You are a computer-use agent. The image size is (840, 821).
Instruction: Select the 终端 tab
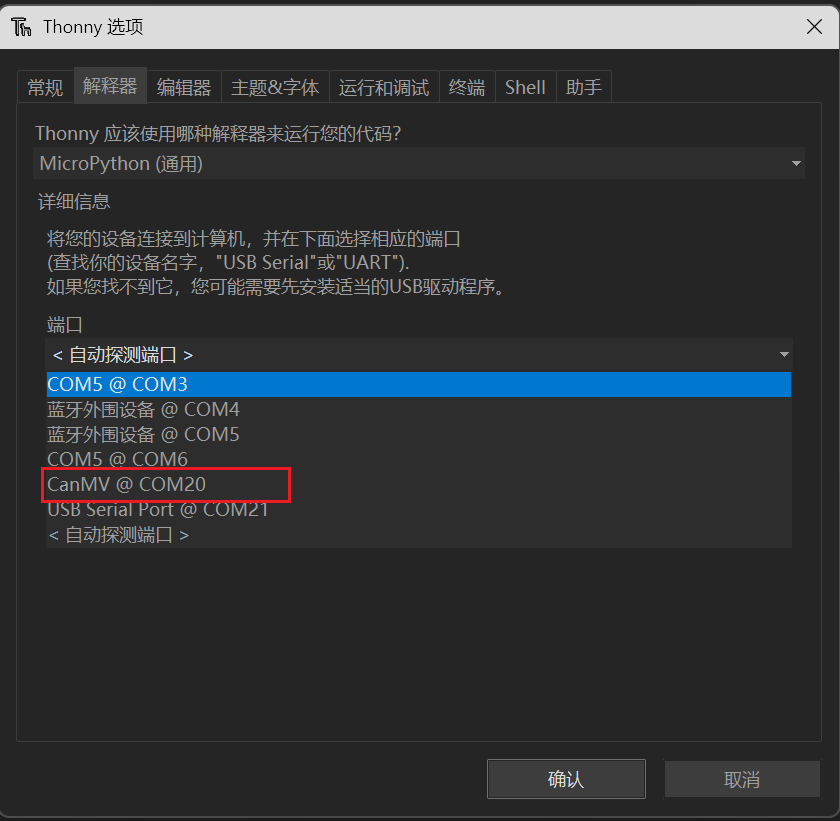pyautogui.click(x=467, y=87)
